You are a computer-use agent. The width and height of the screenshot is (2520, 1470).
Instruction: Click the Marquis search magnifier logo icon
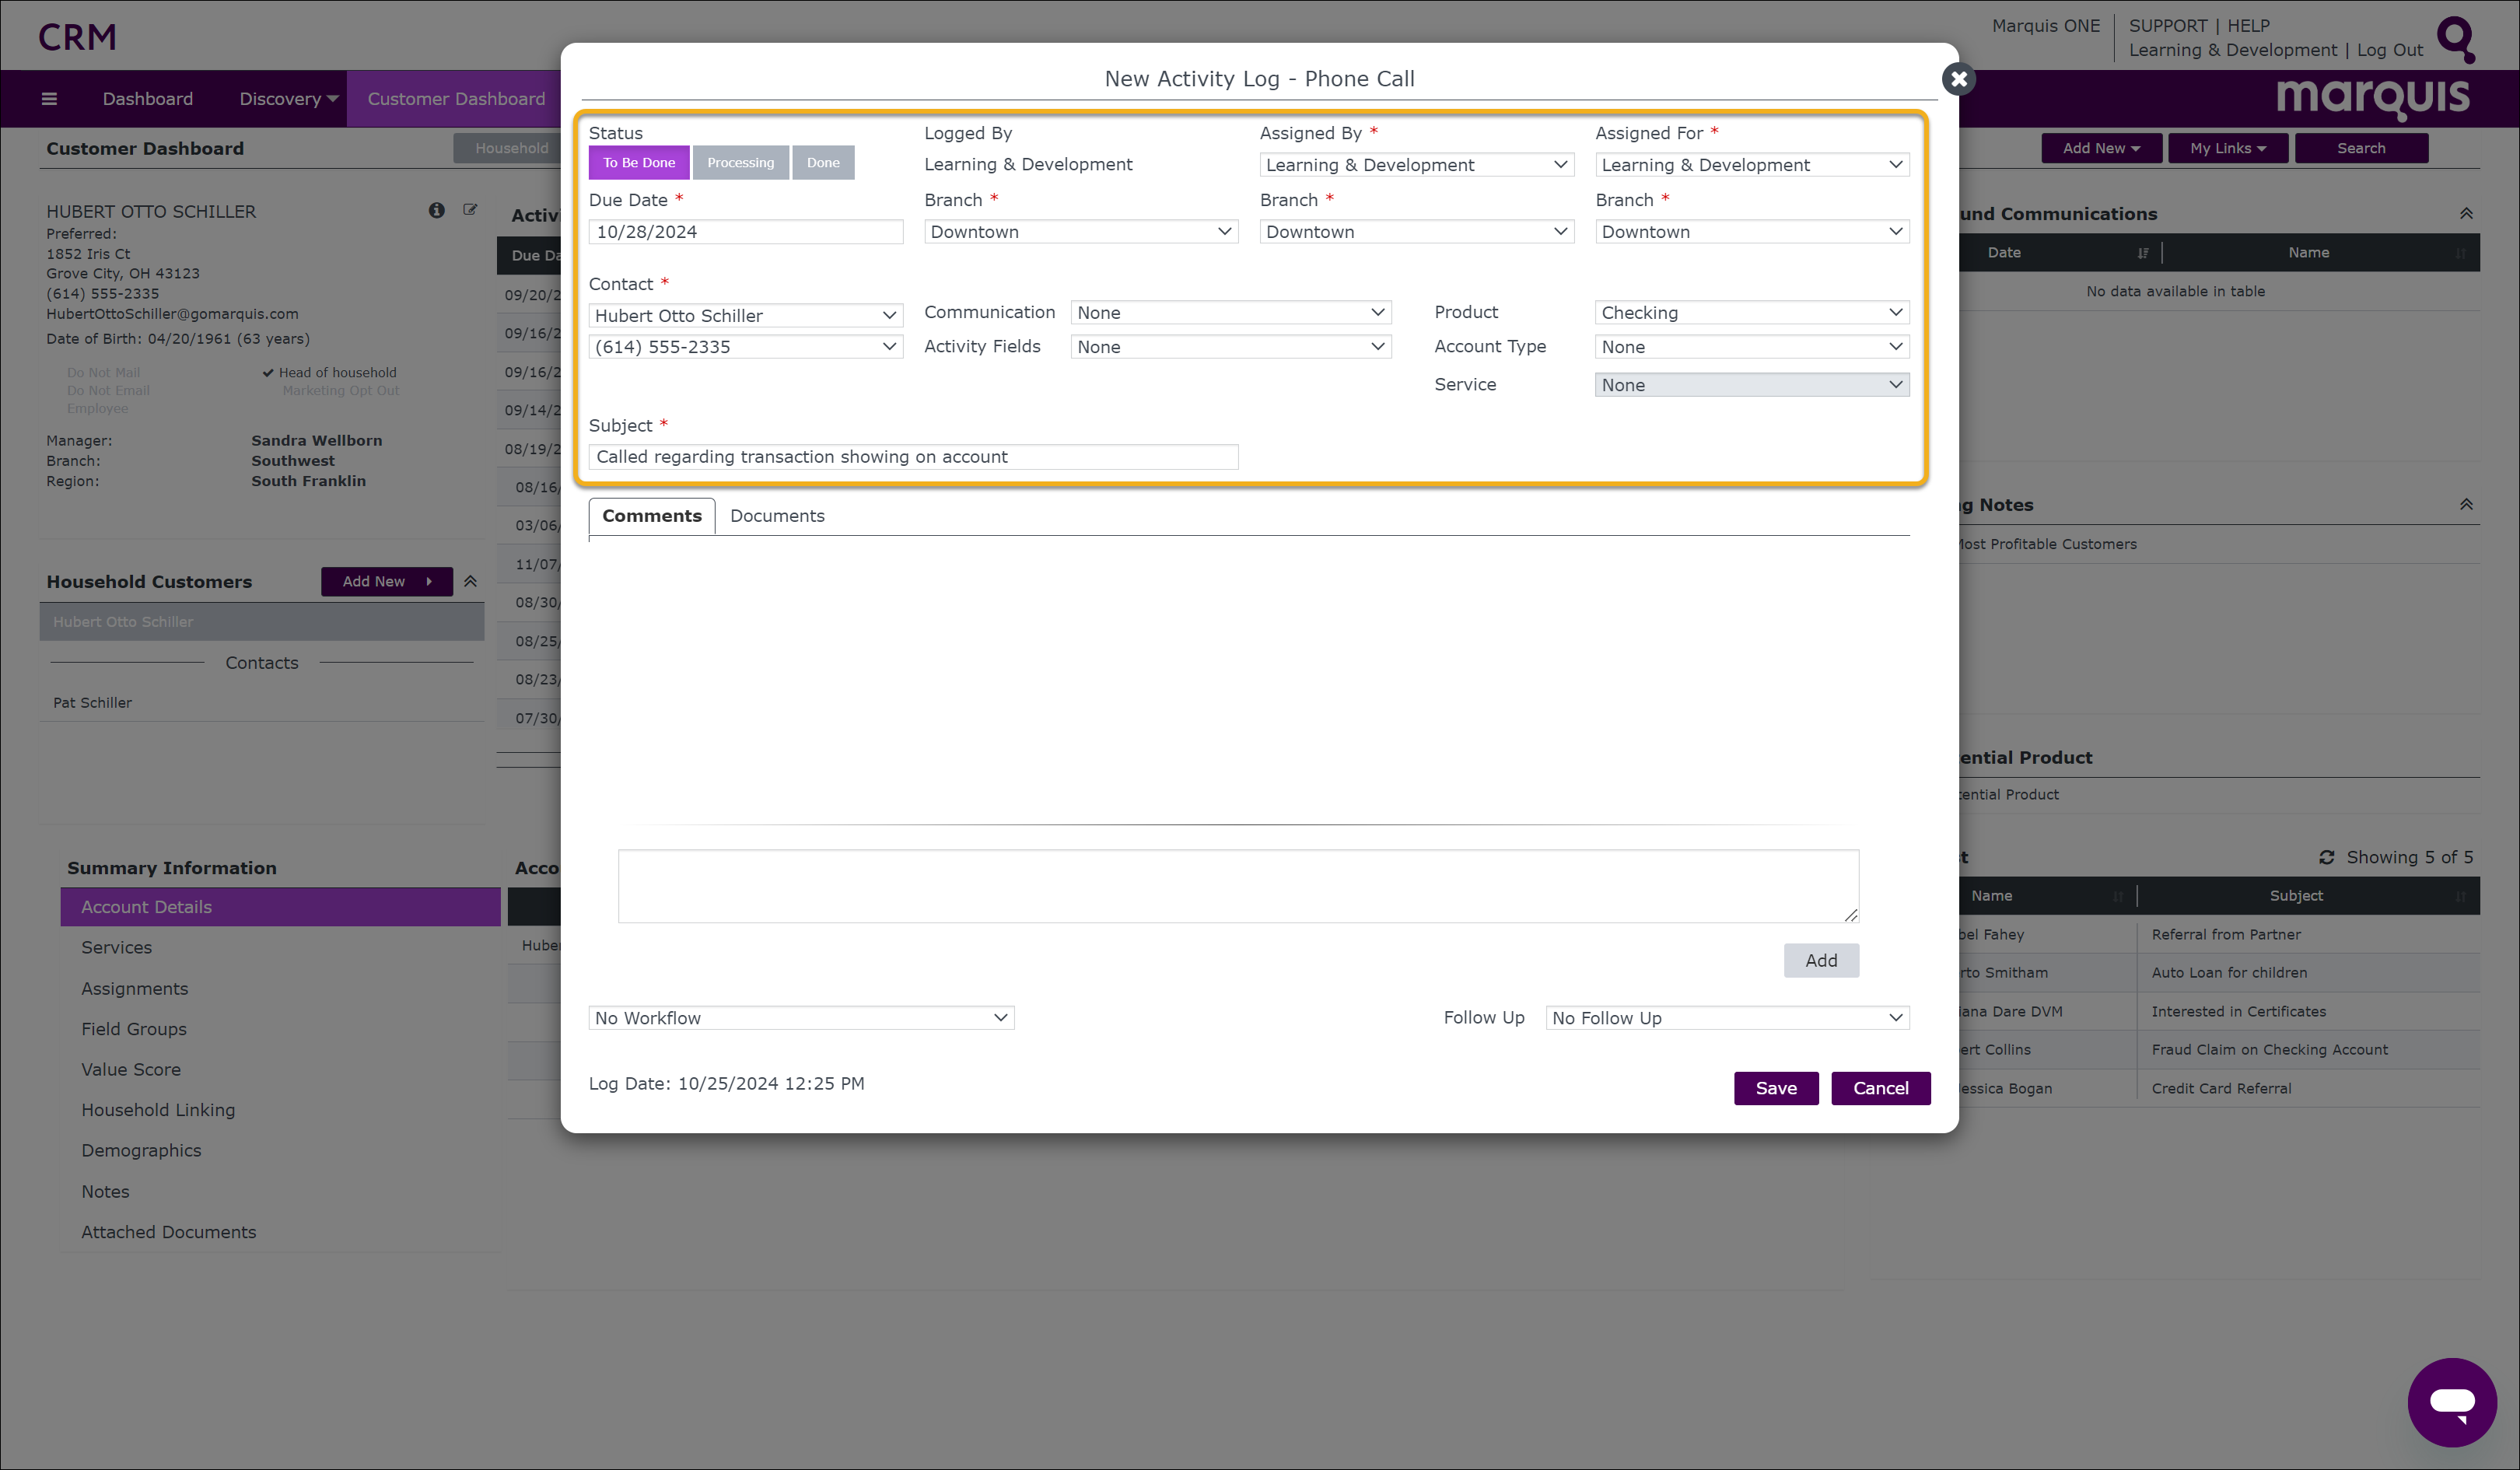click(x=2456, y=39)
